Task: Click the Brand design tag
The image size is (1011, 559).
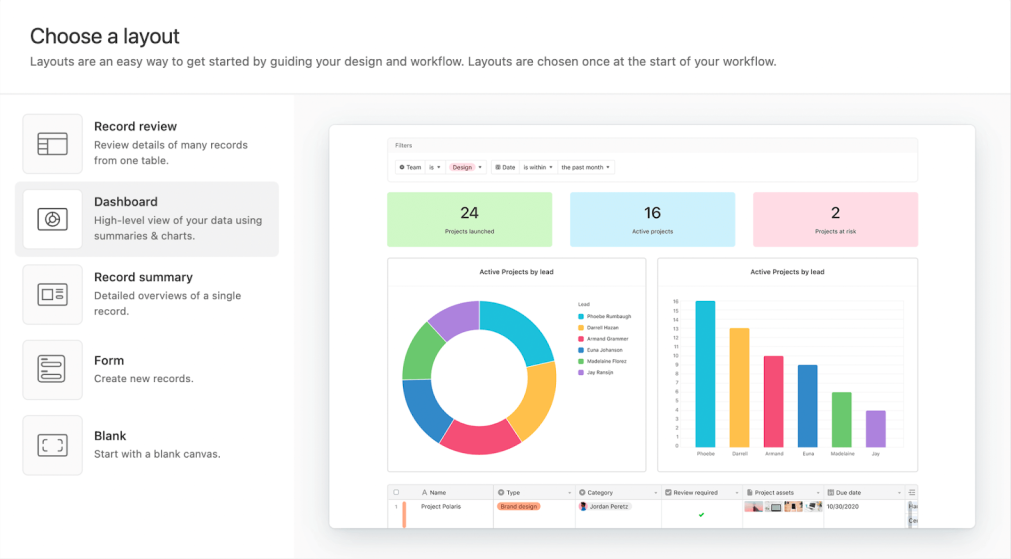Action: pyautogui.click(x=519, y=507)
